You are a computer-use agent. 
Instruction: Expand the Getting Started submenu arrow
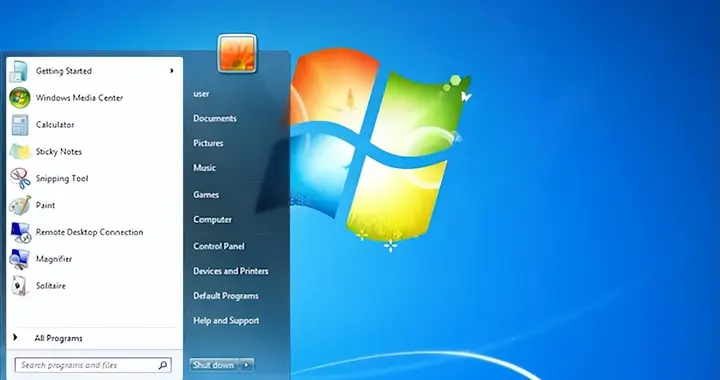point(172,71)
